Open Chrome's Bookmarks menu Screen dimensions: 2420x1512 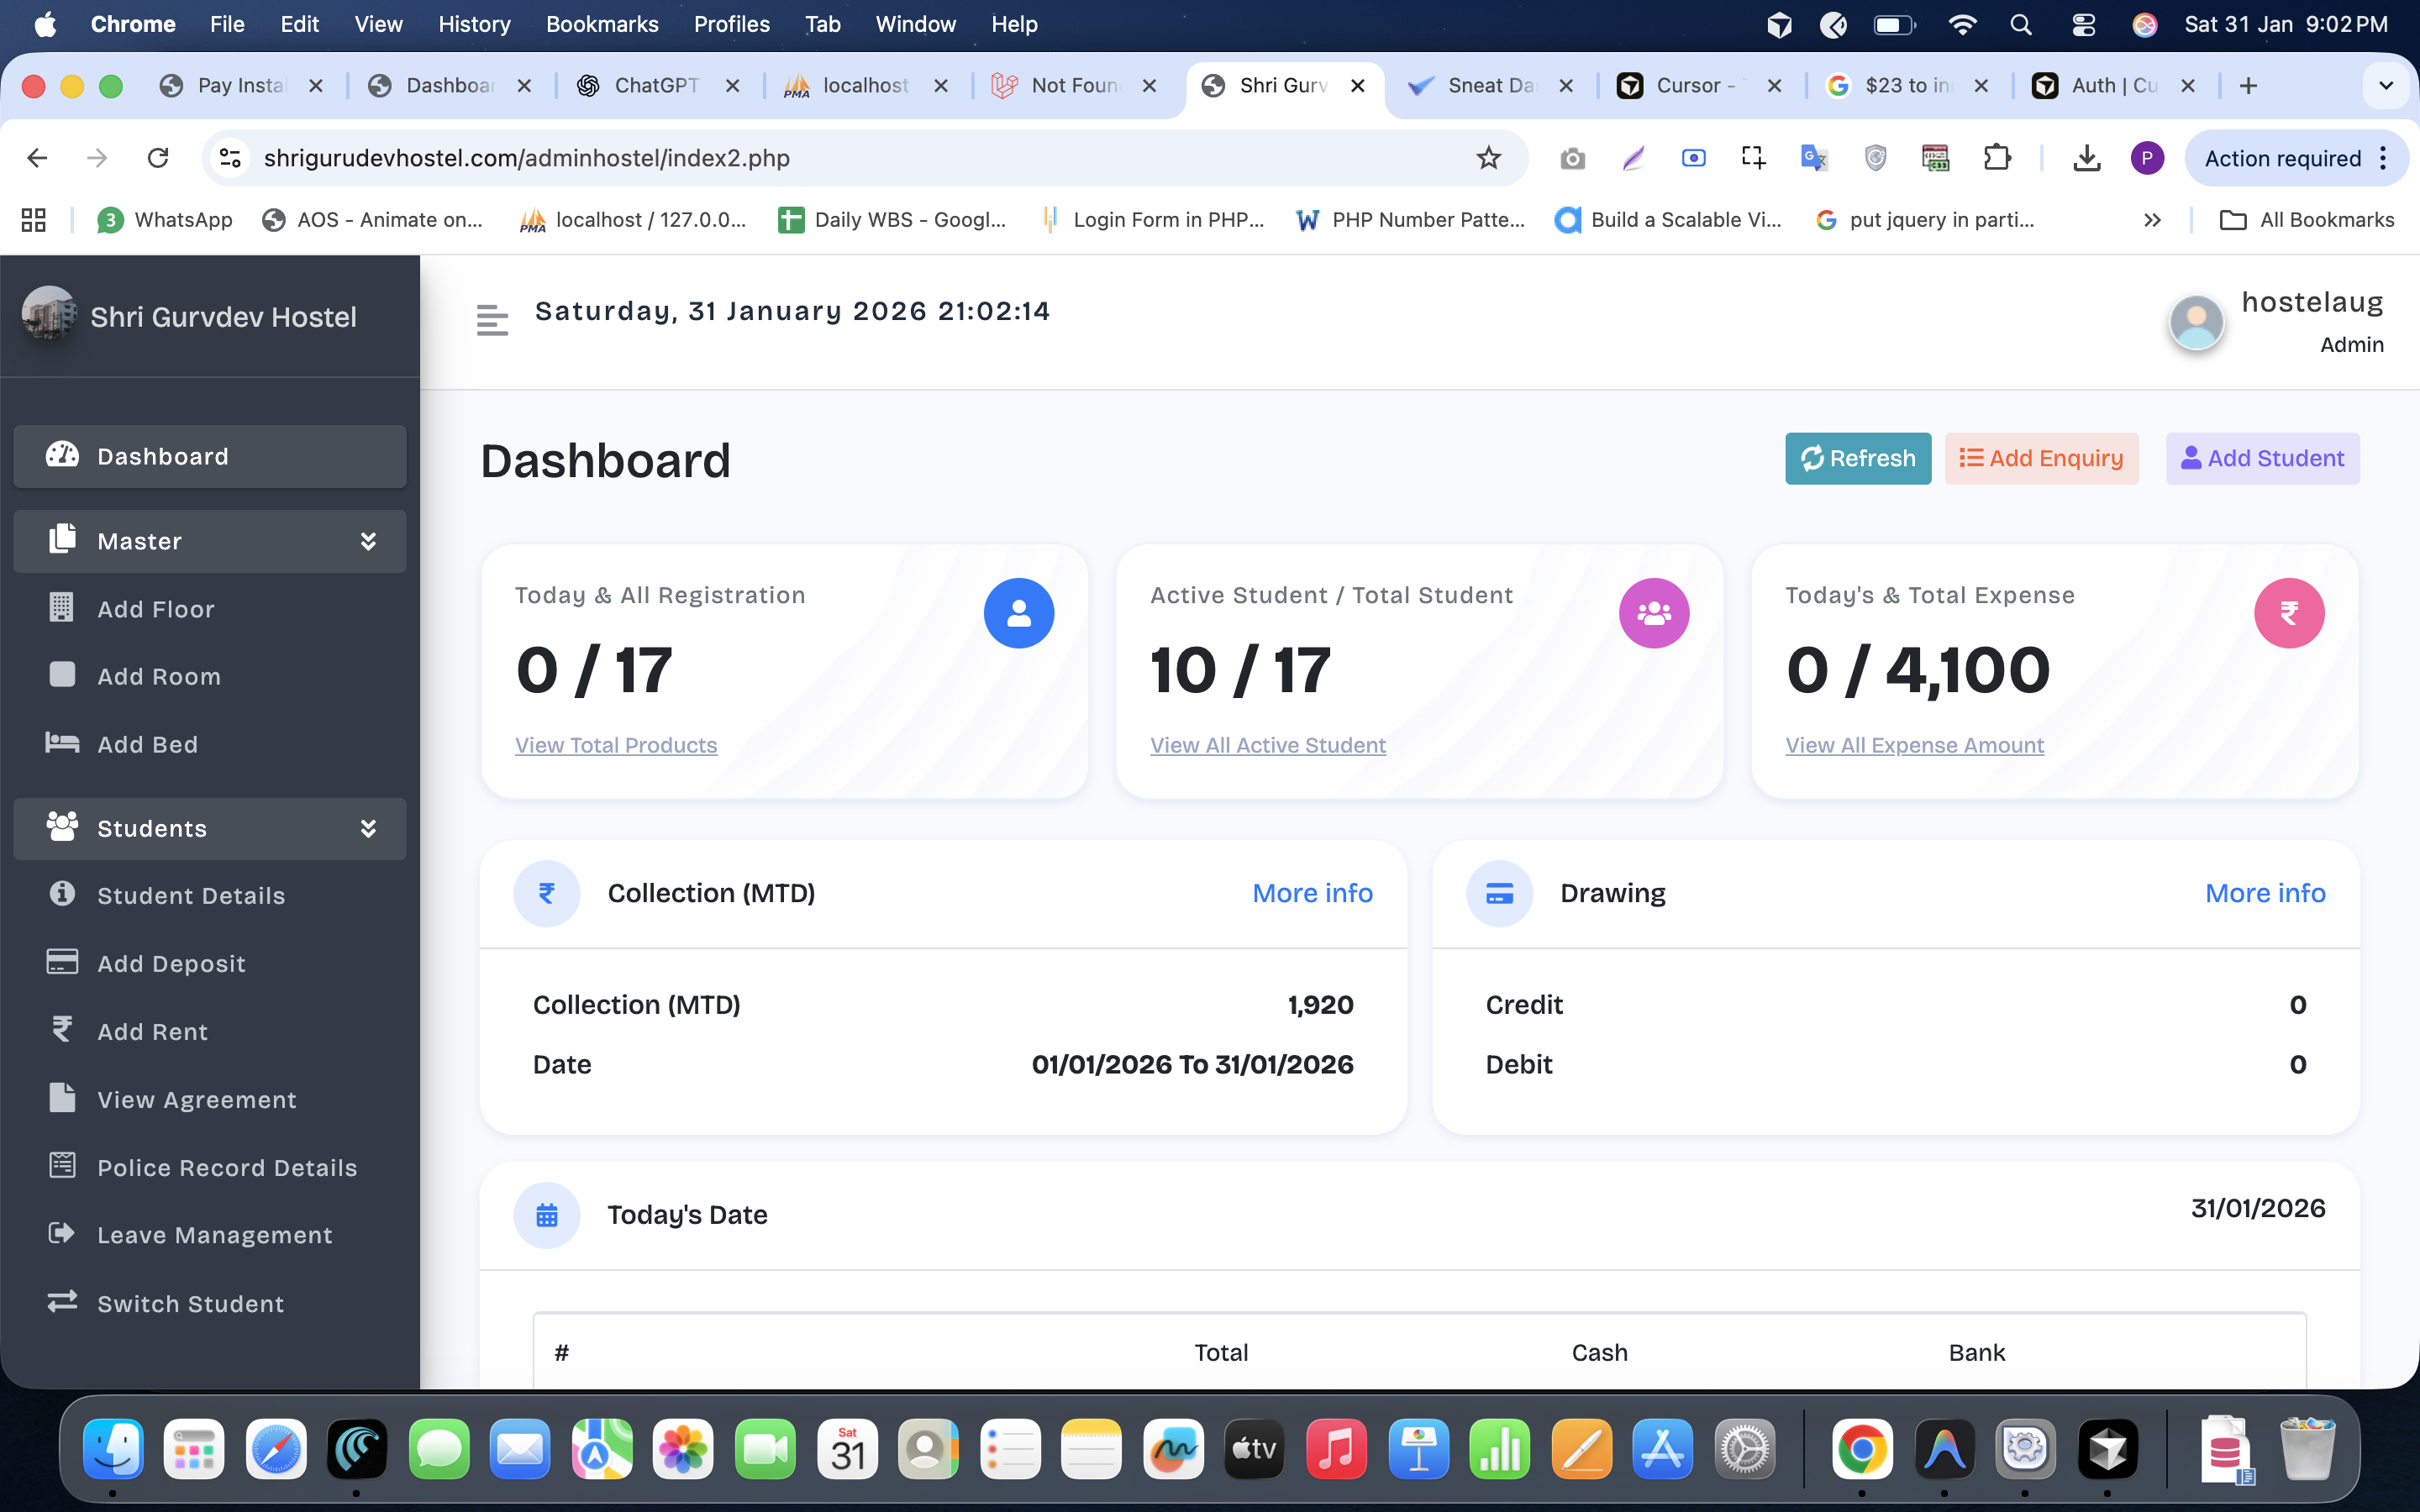(x=601, y=24)
